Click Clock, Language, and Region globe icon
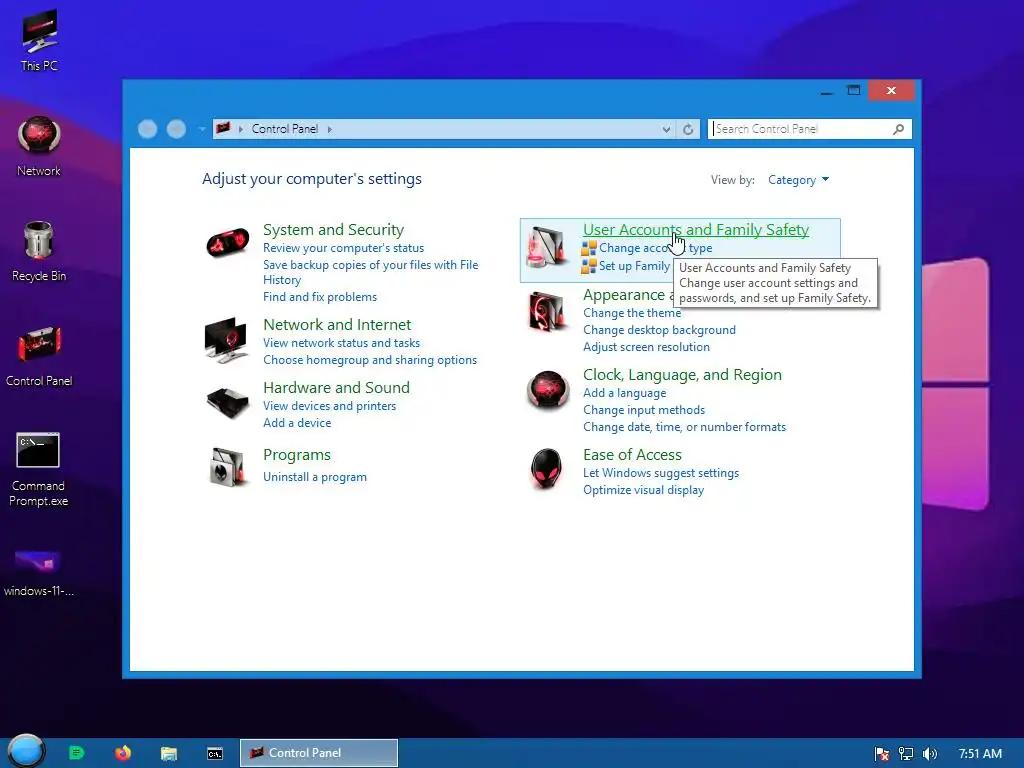This screenshot has height=768, width=1024. click(x=547, y=390)
